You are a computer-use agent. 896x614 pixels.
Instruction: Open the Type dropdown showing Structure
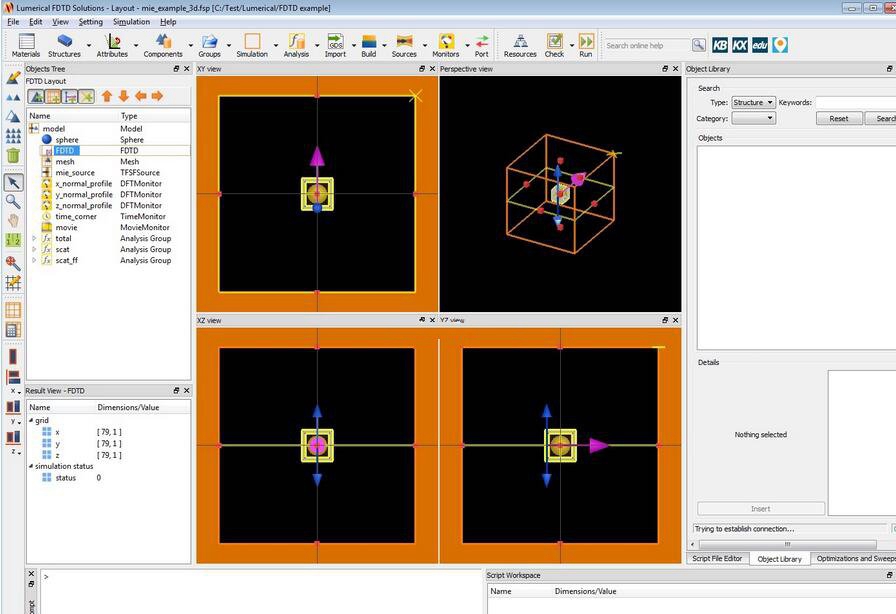pos(753,102)
